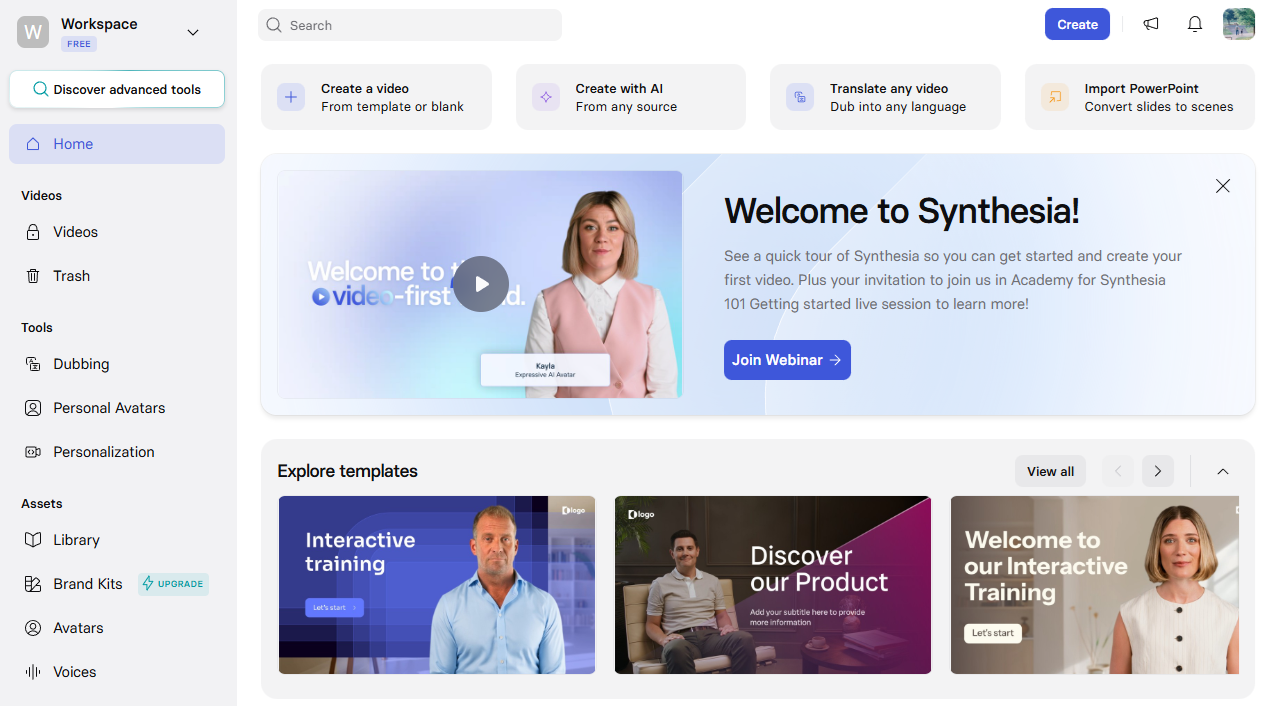Screen dimensions: 1261x706
Task: Close the Welcome to Synthesia banner
Action: [x=1222, y=186]
